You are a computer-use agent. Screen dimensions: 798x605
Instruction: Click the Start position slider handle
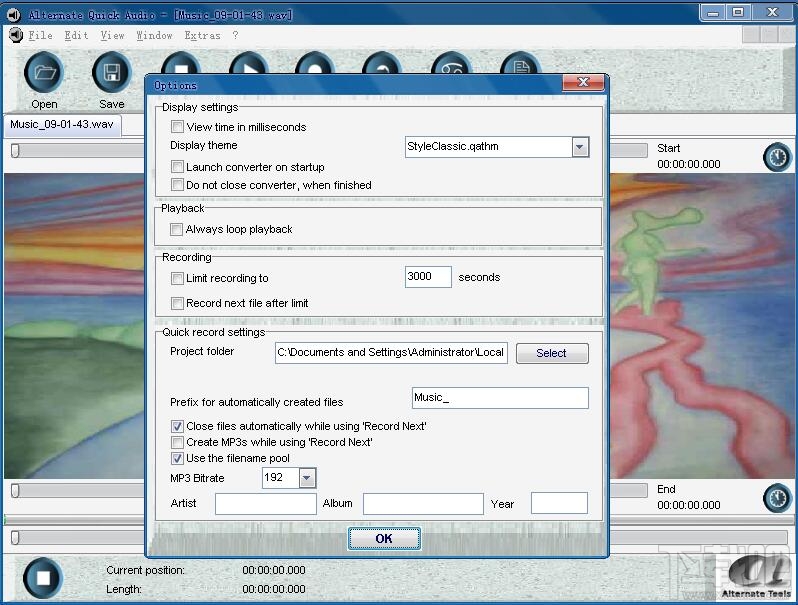click(15, 150)
